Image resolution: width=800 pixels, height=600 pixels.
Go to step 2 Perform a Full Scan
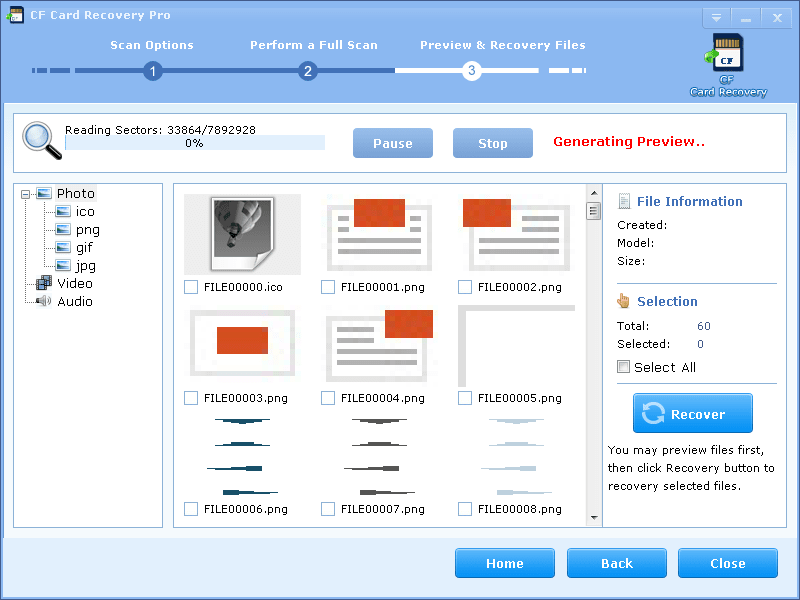(308, 71)
